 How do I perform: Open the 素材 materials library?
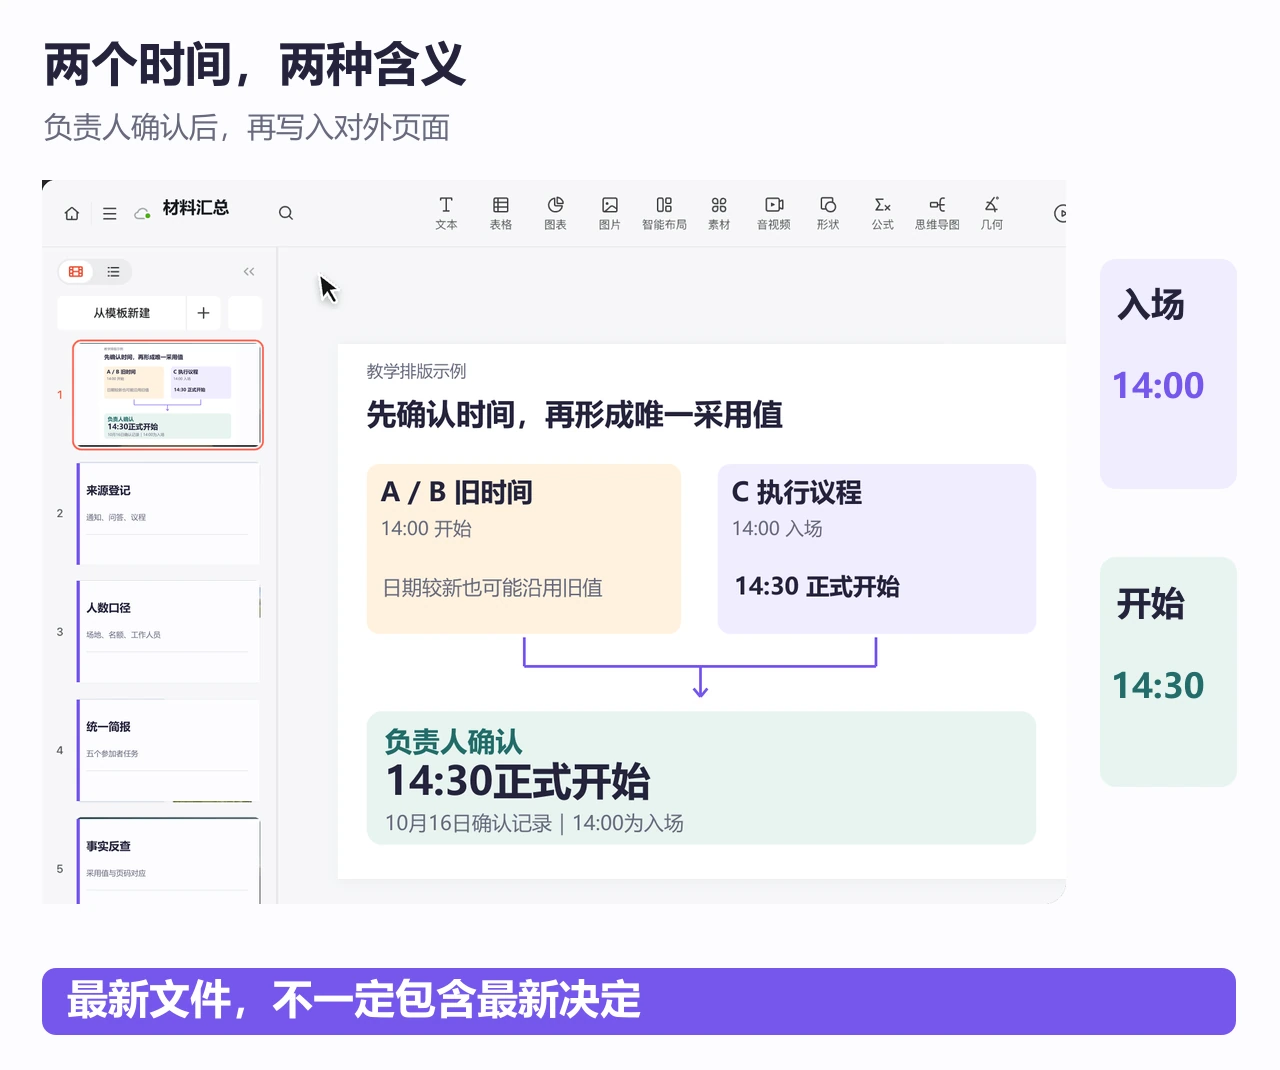[x=719, y=213]
